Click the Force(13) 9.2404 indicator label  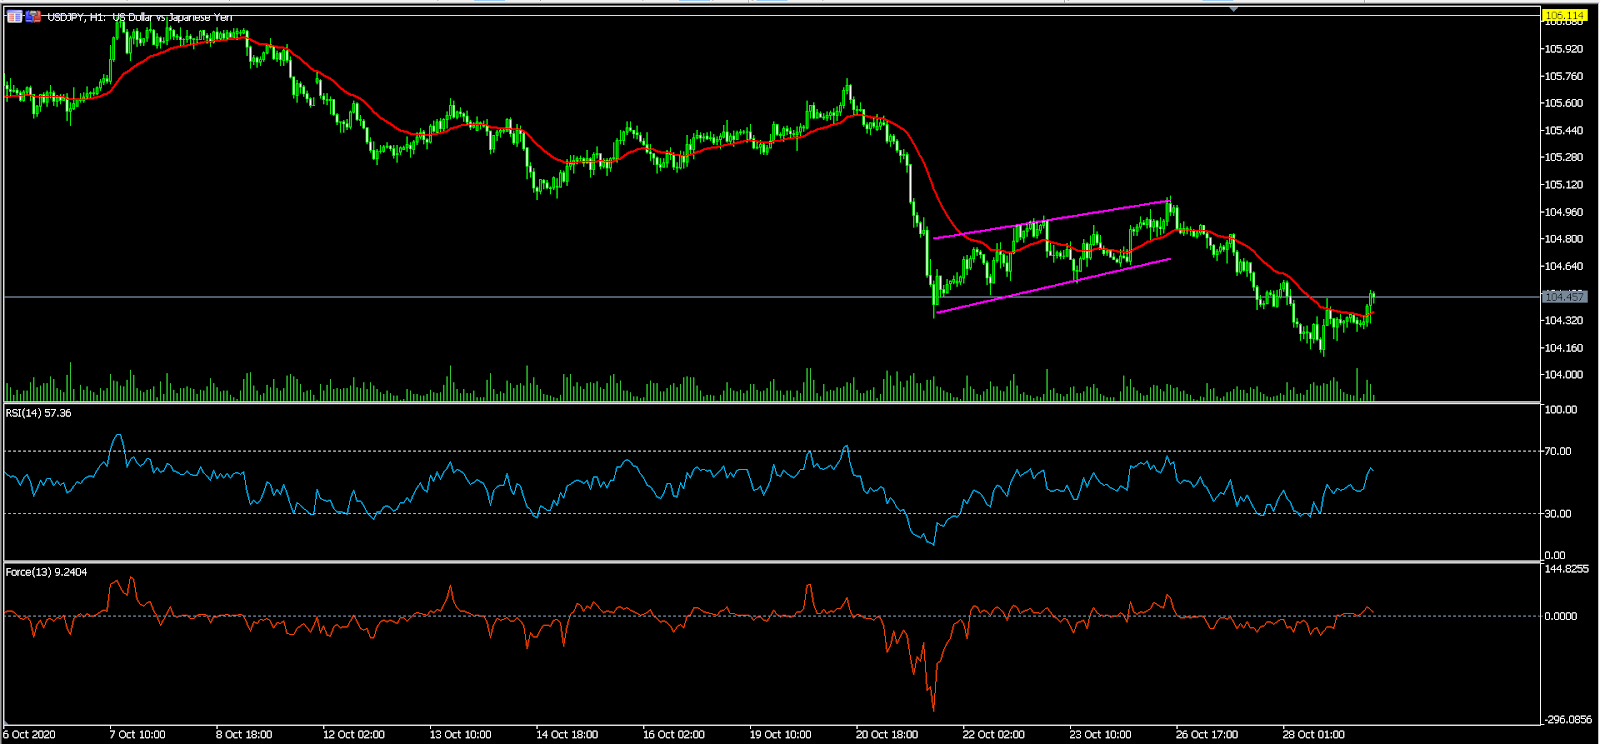coord(46,572)
